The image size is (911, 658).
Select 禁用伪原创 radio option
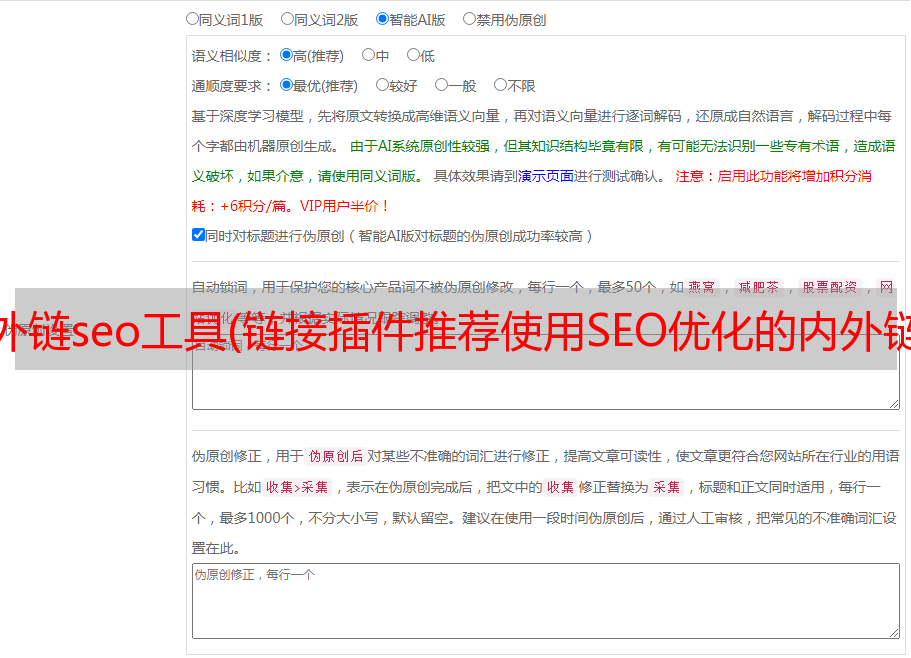coord(469,19)
